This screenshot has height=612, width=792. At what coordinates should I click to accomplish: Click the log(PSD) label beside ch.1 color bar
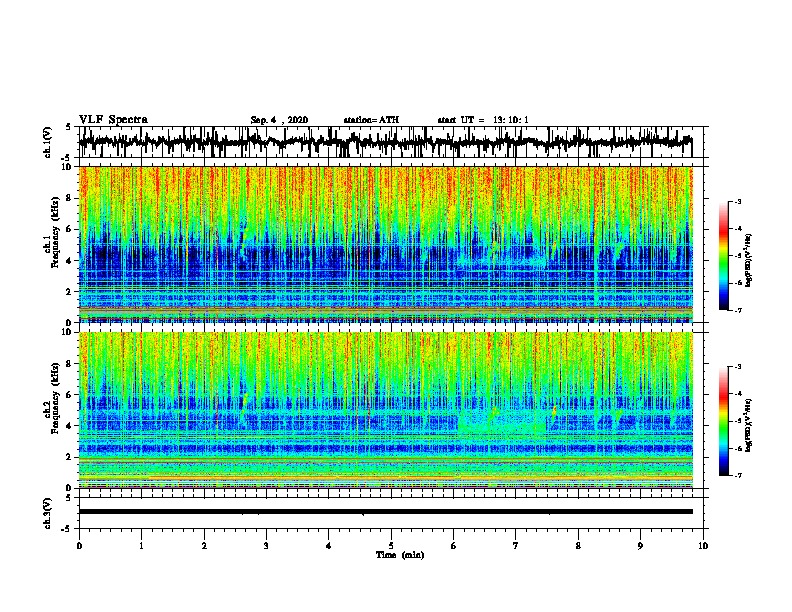tap(749, 260)
